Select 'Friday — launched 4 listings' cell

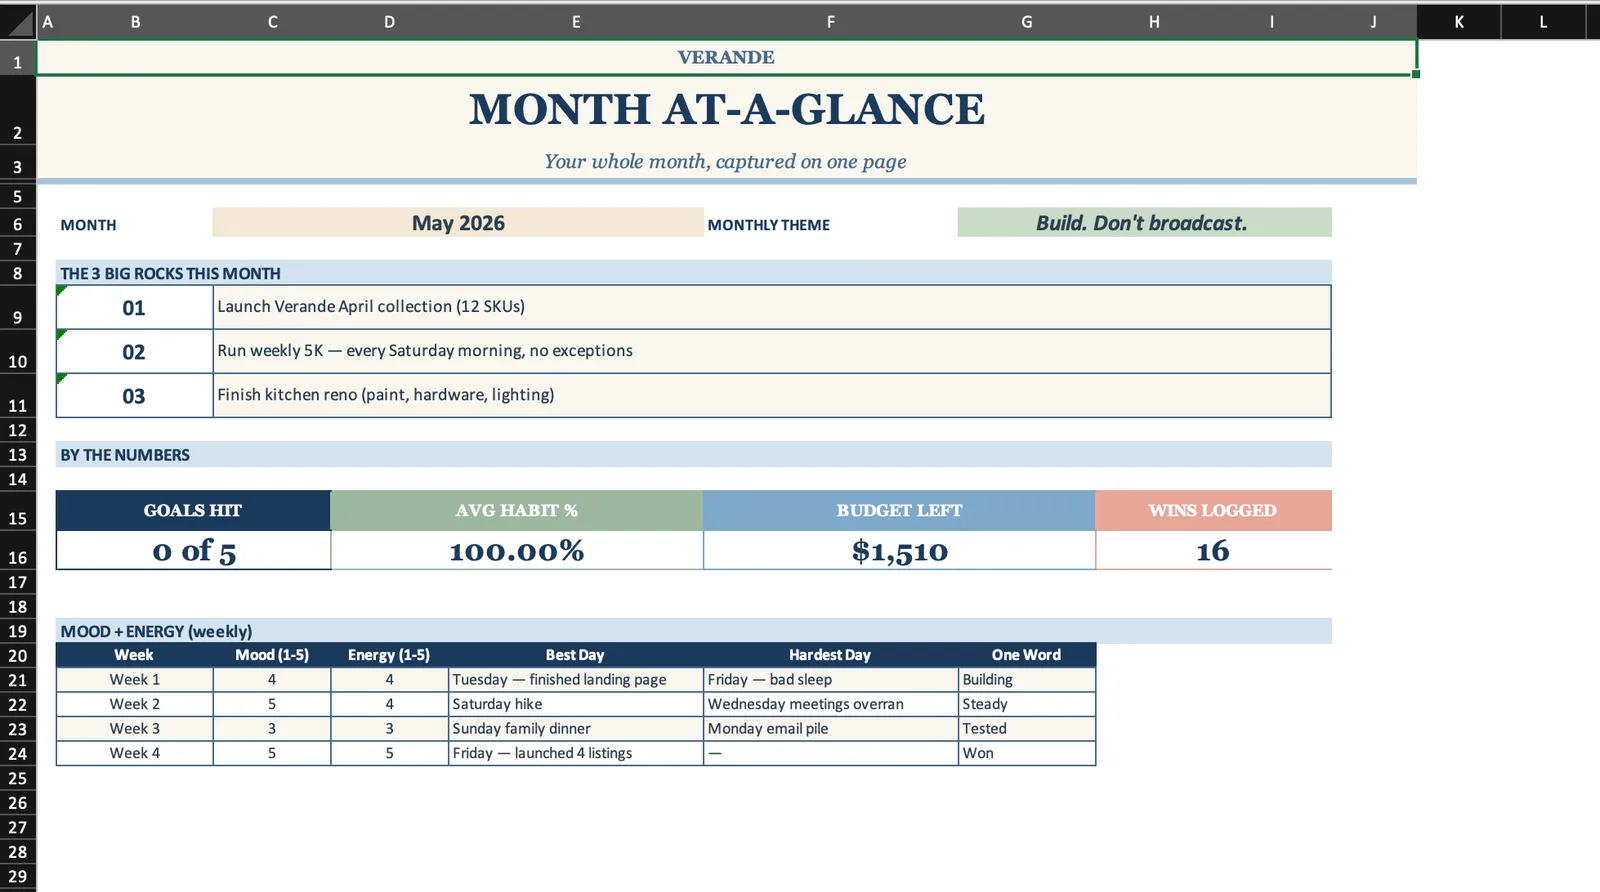pyautogui.click(x=576, y=753)
